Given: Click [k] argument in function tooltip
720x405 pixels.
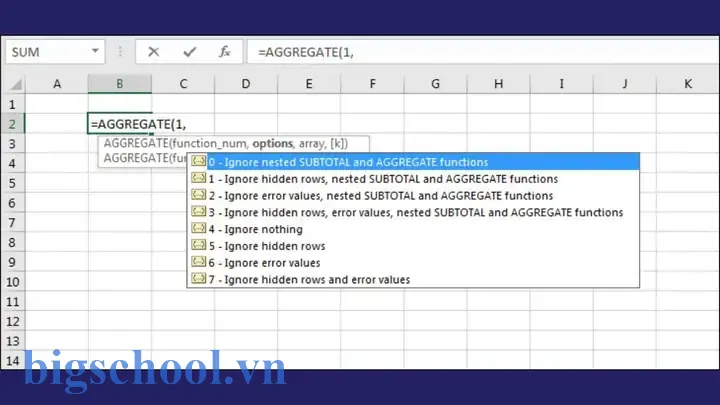Looking at the screenshot, I should pos(338,143).
